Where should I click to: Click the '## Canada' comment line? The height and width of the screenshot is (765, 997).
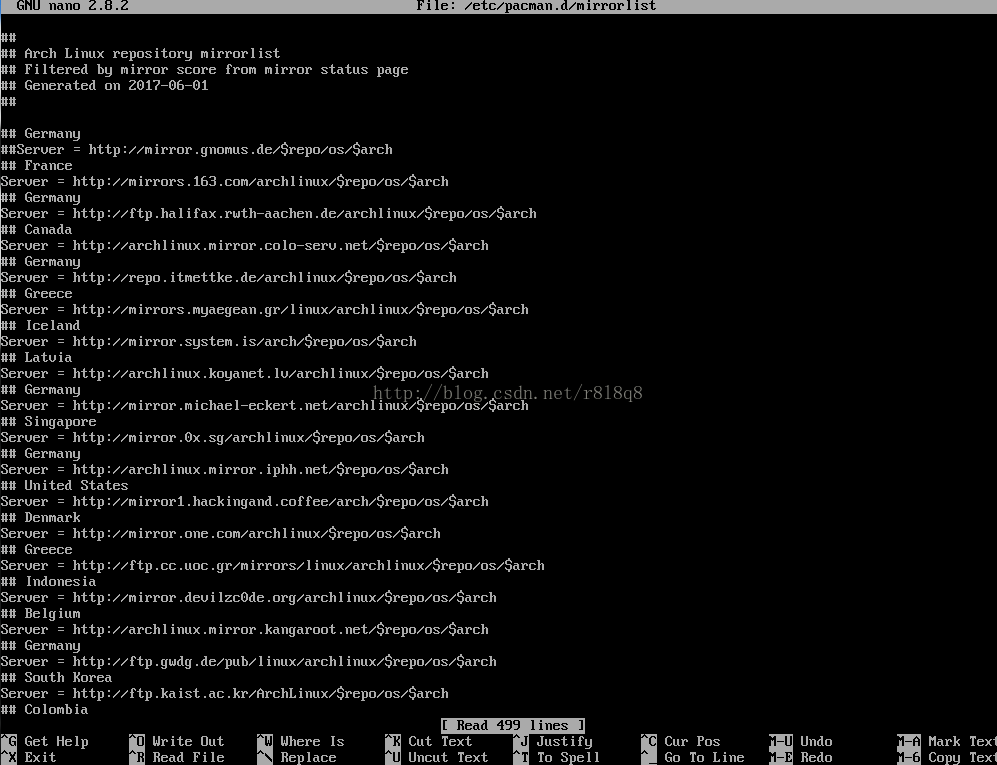[36, 230]
